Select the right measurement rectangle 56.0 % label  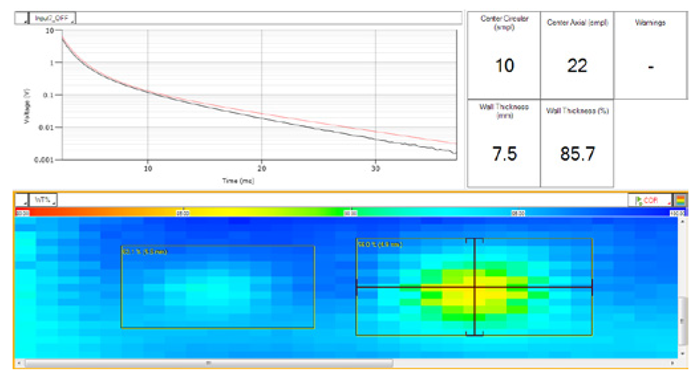pos(379,245)
